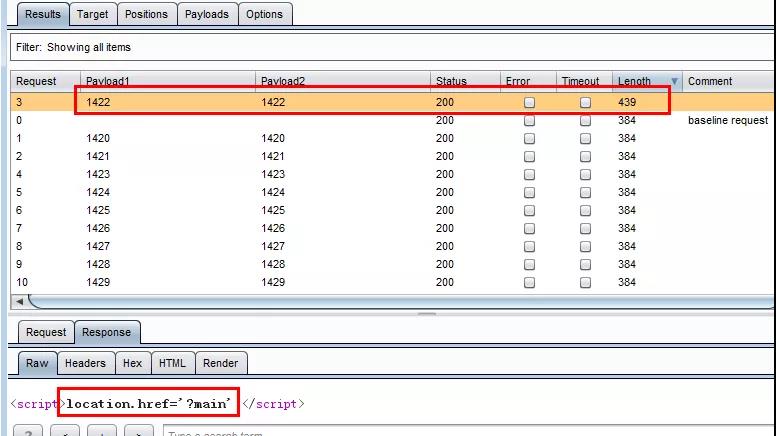Open the Target tab
This screenshot has height=436, width=776.
coord(93,14)
